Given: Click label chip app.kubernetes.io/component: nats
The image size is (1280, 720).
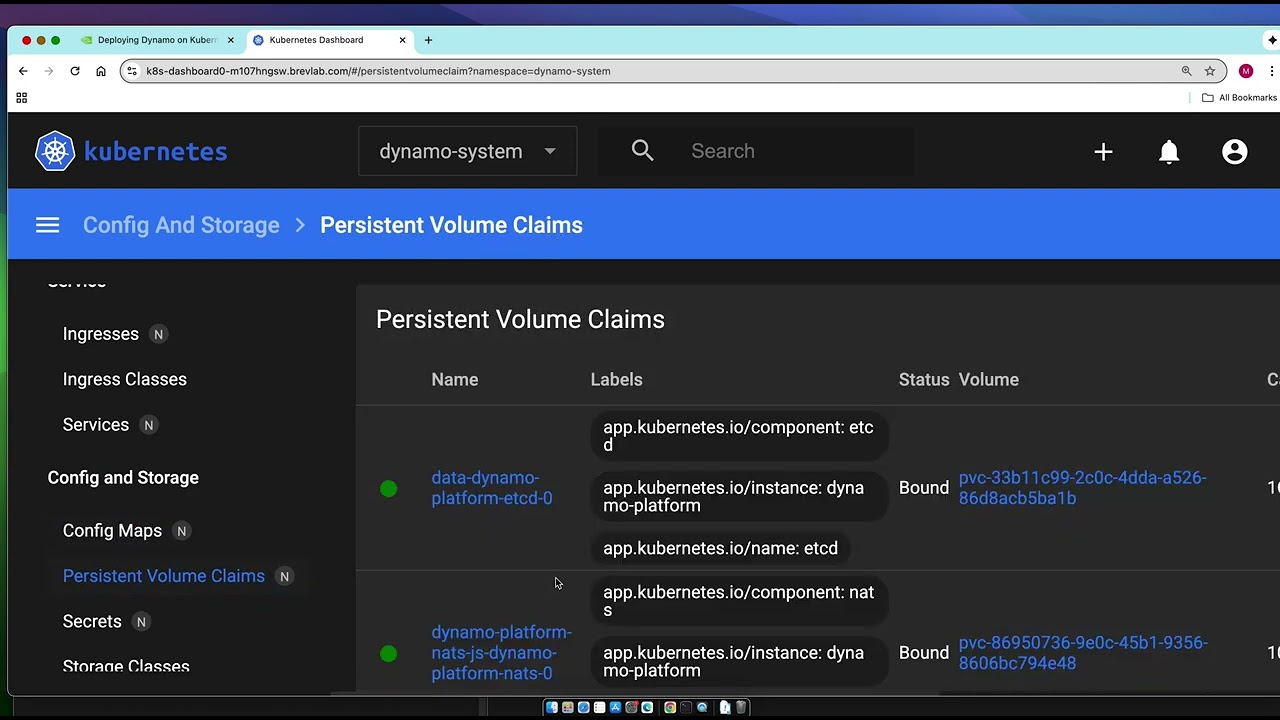Looking at the screenshot, I should [x=738, y=601].
